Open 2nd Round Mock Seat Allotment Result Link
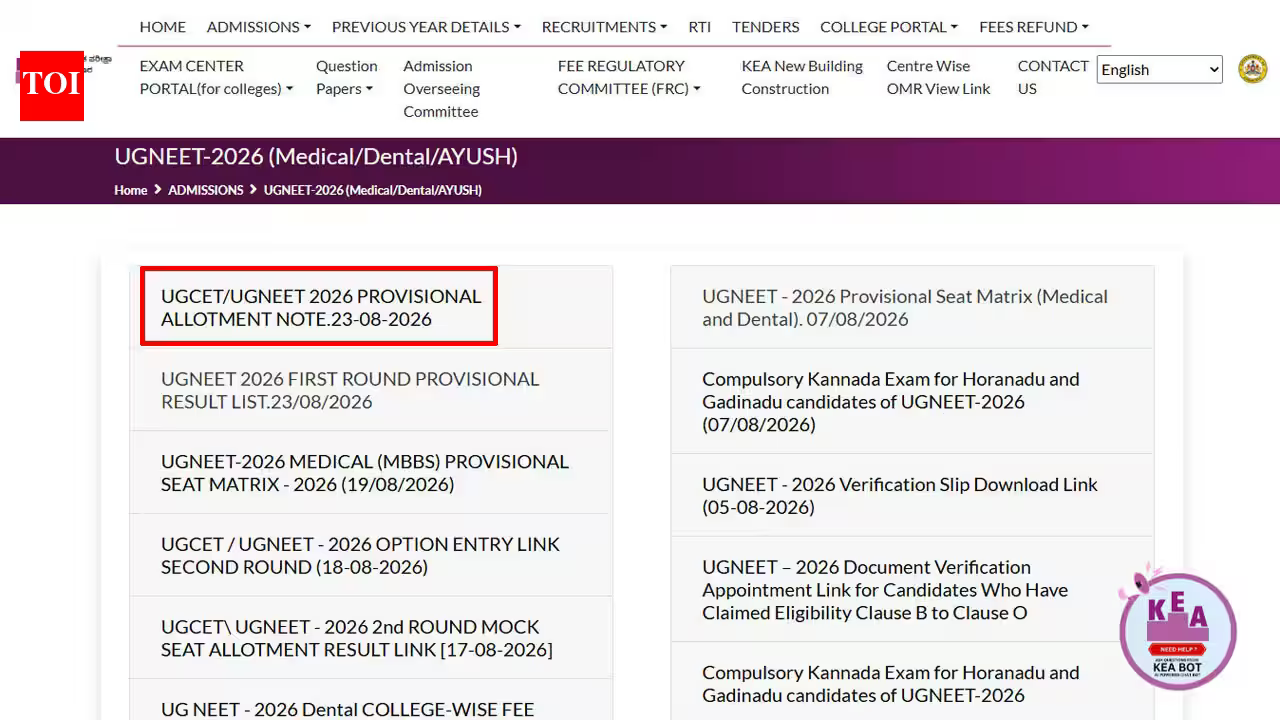1280x720 pixels. (357, 638)
